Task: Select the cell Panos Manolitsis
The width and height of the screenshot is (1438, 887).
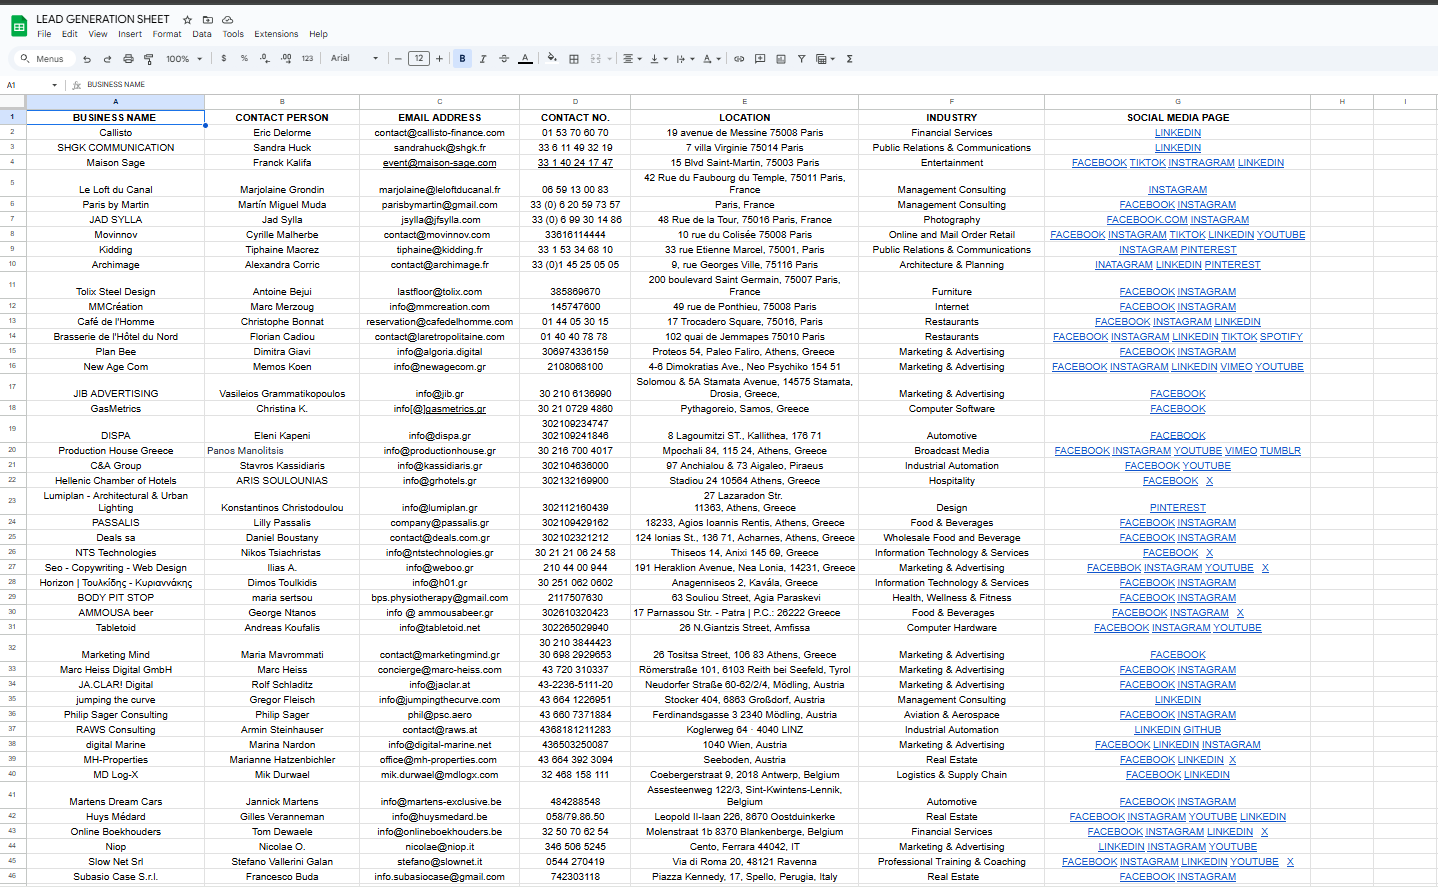Action: (282, 451)
